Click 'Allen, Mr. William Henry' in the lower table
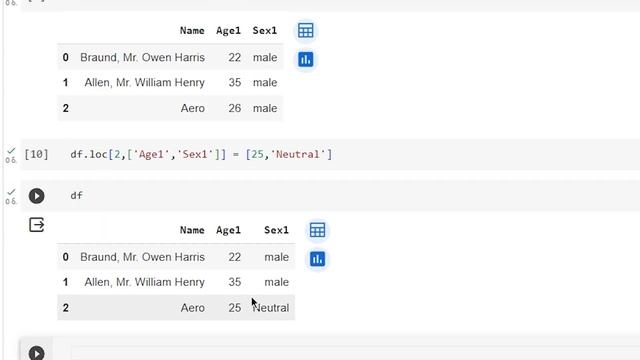The height and width of the screenshot is (360, 640). 144,282
